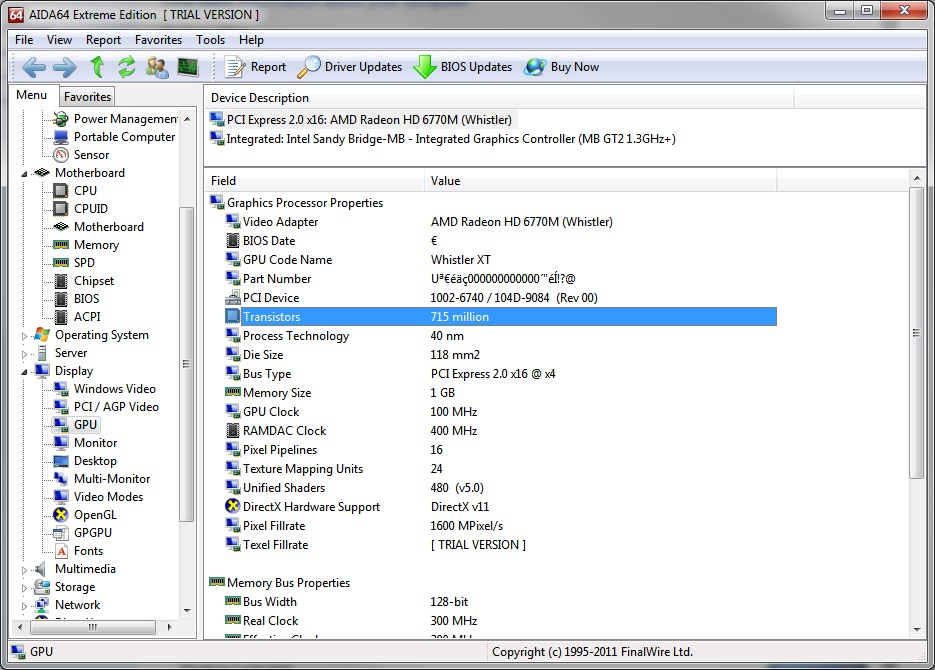This screenshot has width=935, height=670.
Task: Click tree panel horizontal scrollbar thumb
Action: coord(93,627)
